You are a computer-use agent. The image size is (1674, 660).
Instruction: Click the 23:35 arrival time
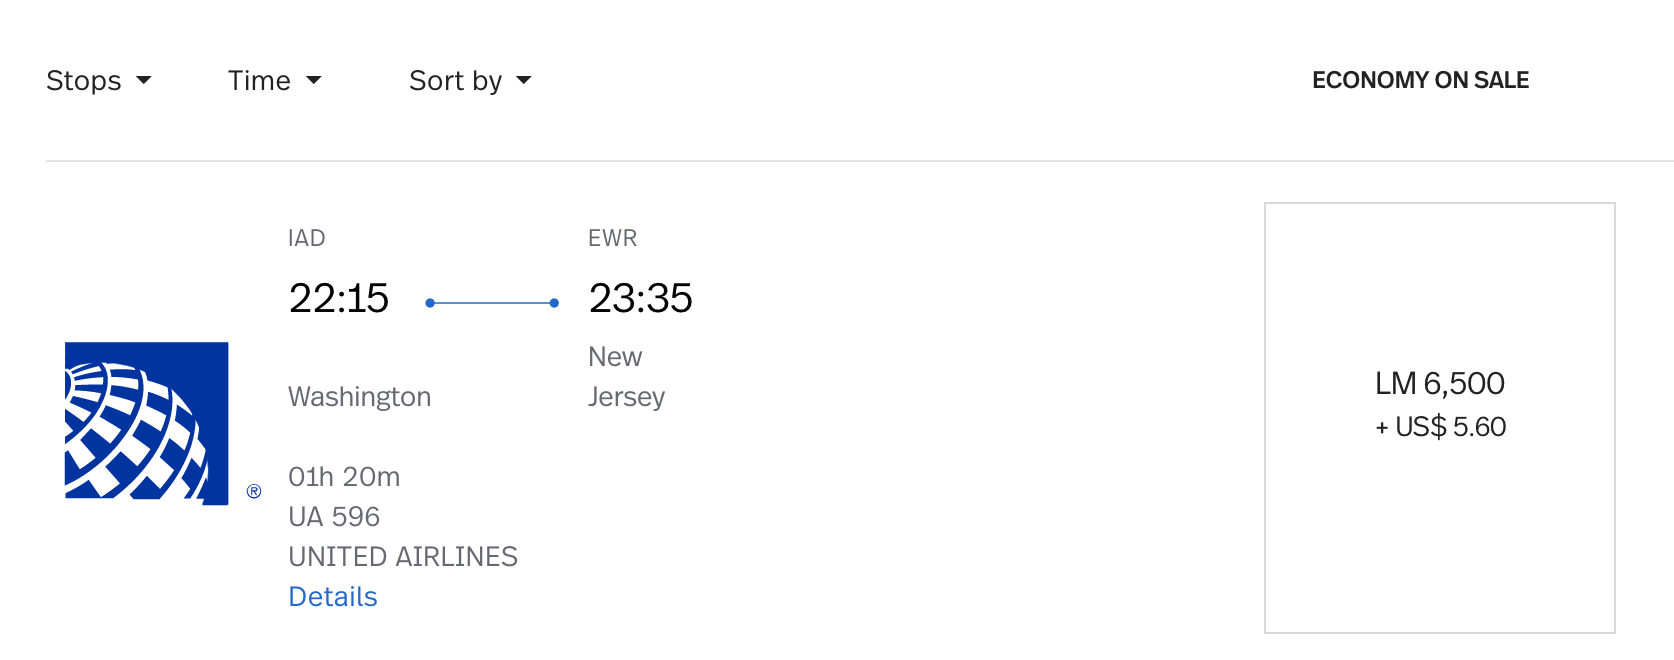tap(640, 298)
